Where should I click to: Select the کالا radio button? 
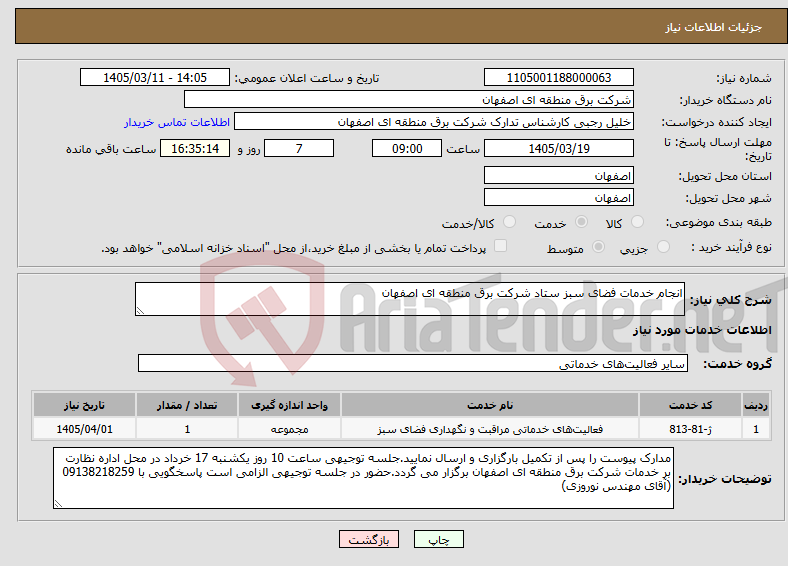pyautogui.click(x=637, y=222)
